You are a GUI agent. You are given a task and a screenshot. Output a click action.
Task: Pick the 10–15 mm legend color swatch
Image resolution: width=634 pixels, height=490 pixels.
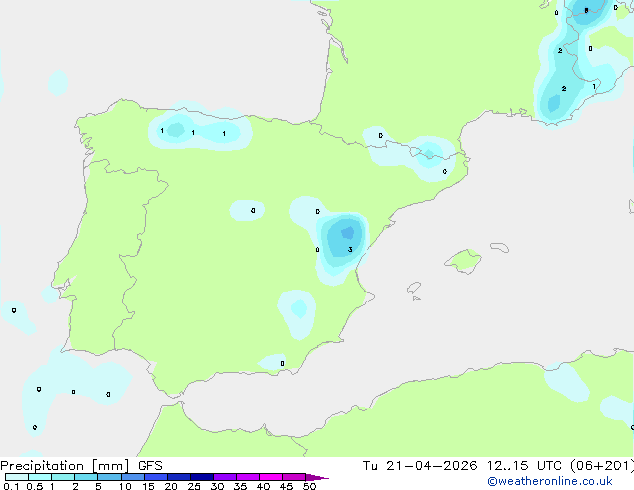pyautogui.click(x=132, y=477)
